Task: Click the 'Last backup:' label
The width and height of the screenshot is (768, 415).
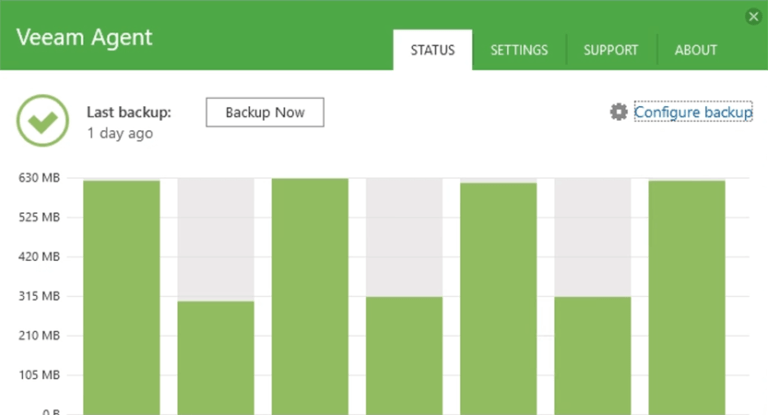Action: click(x=129, y=112)
